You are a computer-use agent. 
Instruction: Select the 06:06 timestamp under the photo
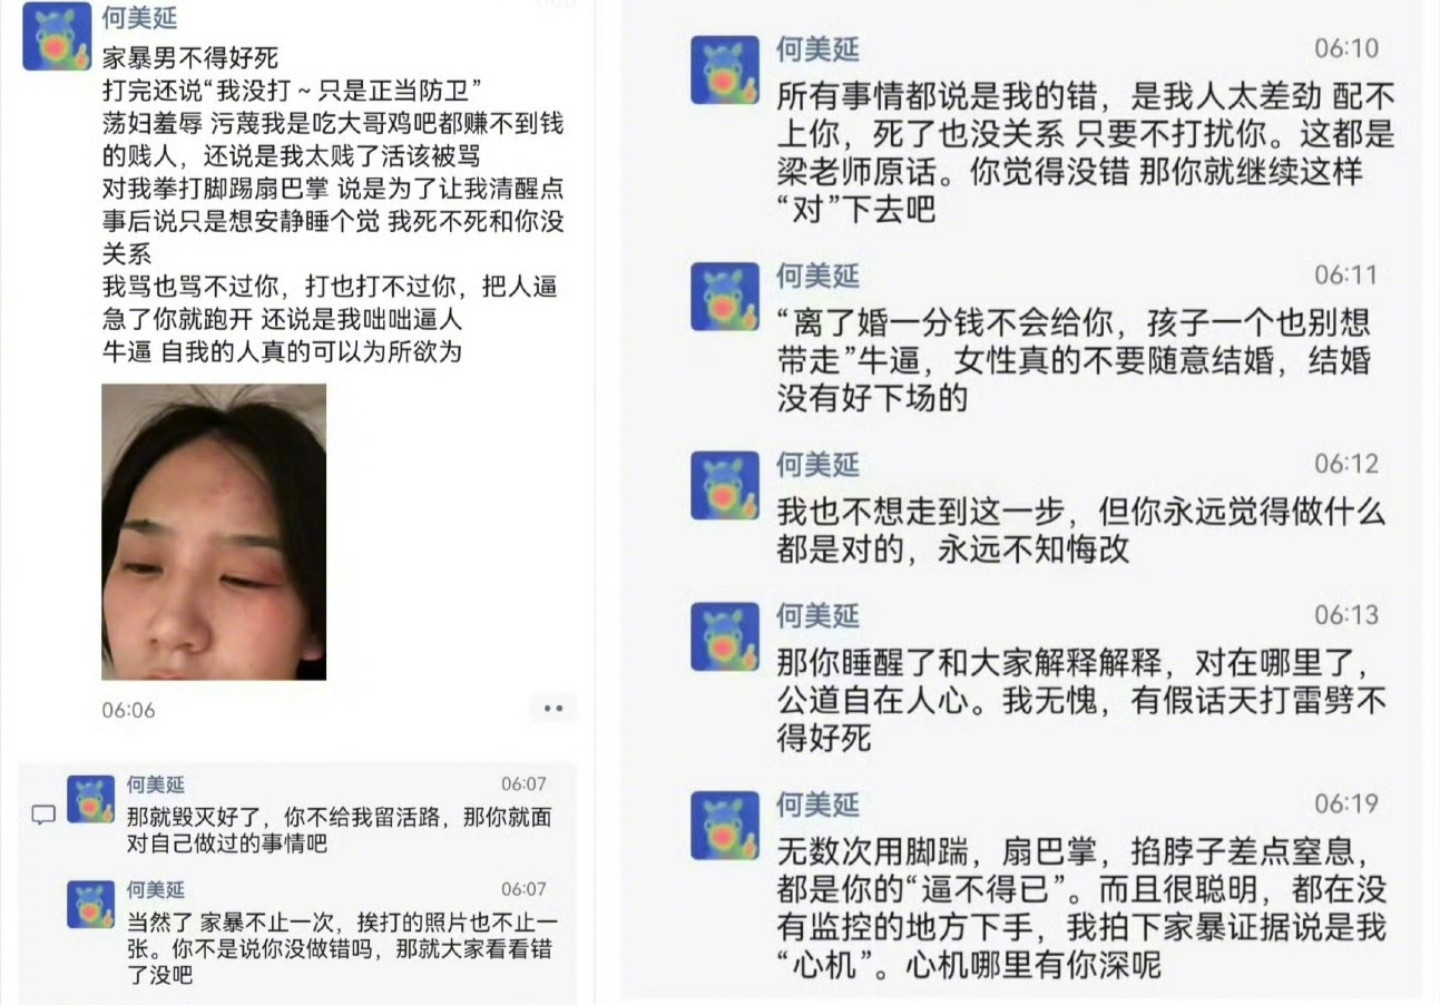129,710
